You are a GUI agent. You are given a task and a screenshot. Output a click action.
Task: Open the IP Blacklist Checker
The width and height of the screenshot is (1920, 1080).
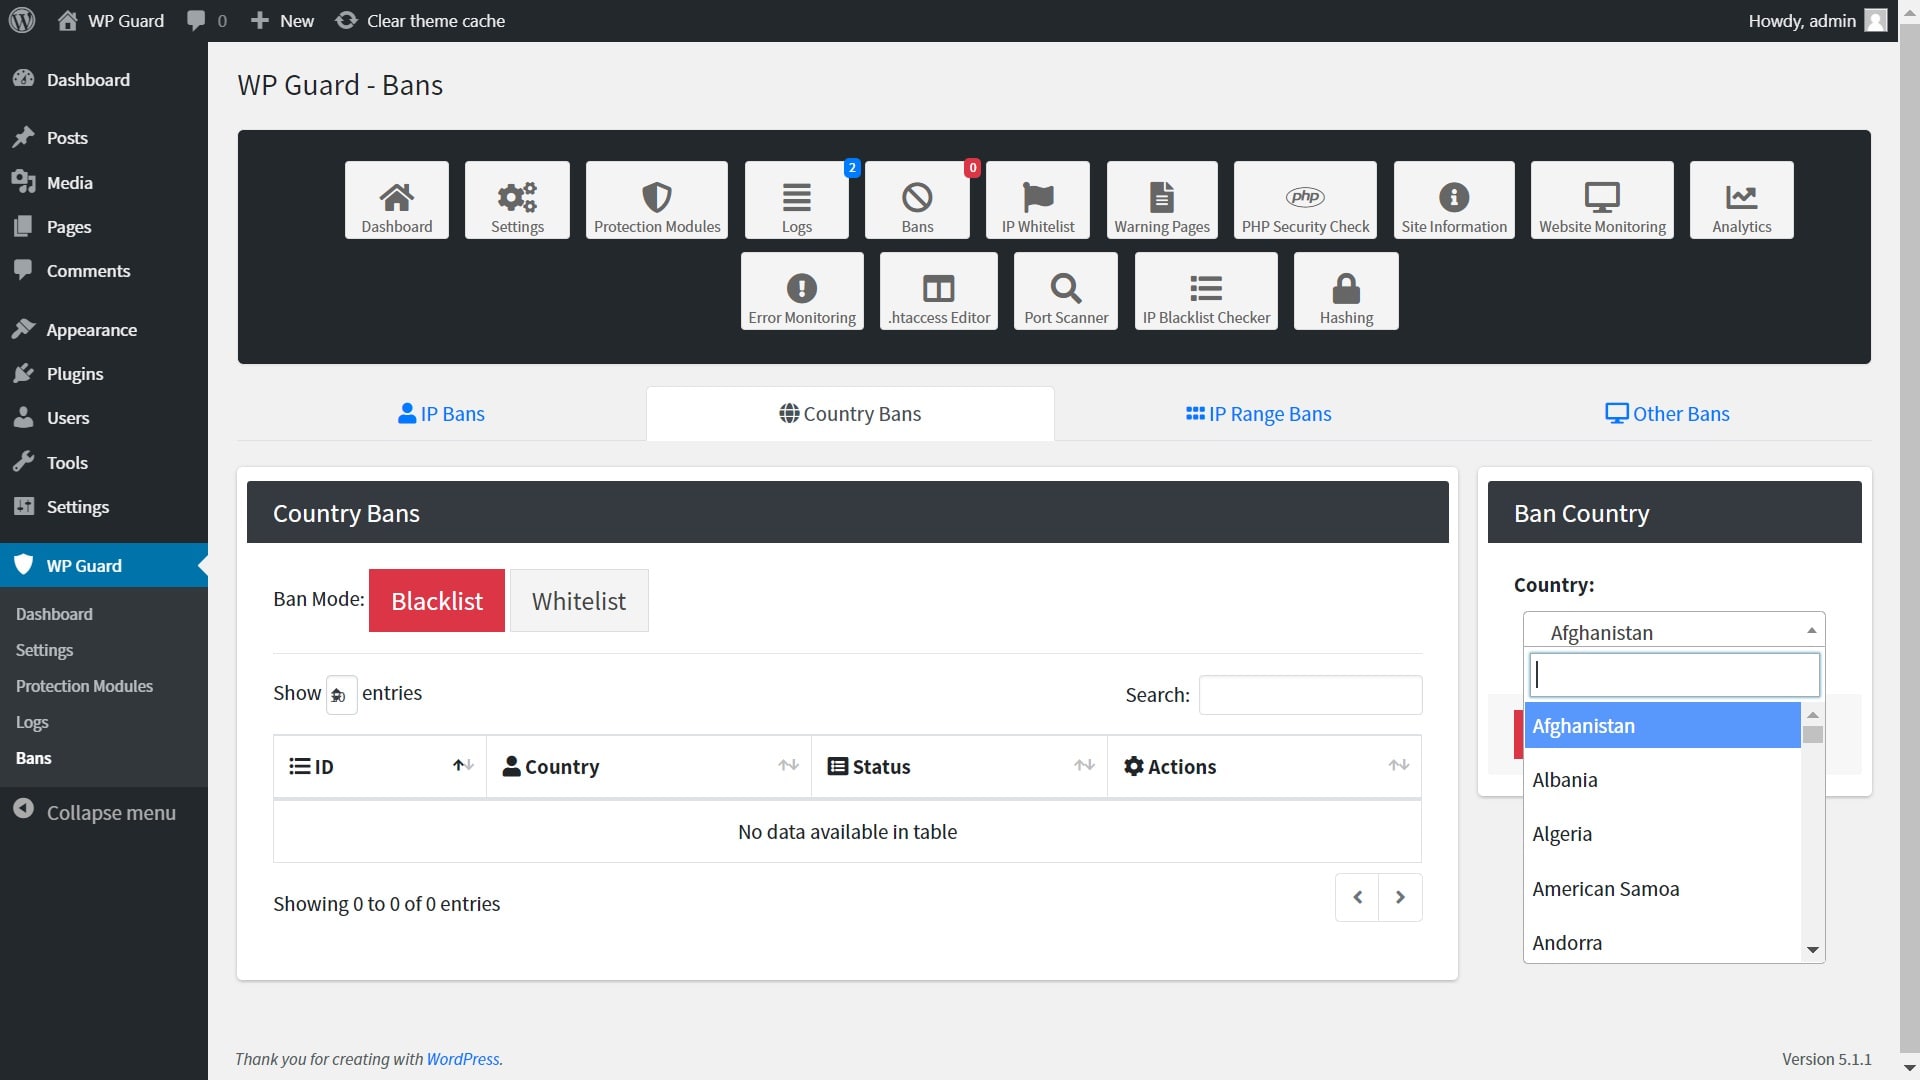(1205, 290)
